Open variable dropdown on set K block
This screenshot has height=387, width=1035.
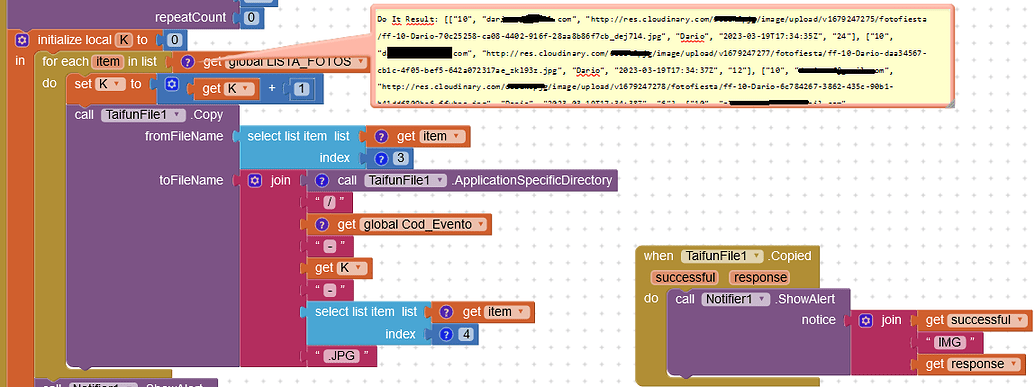coord(109,85)
